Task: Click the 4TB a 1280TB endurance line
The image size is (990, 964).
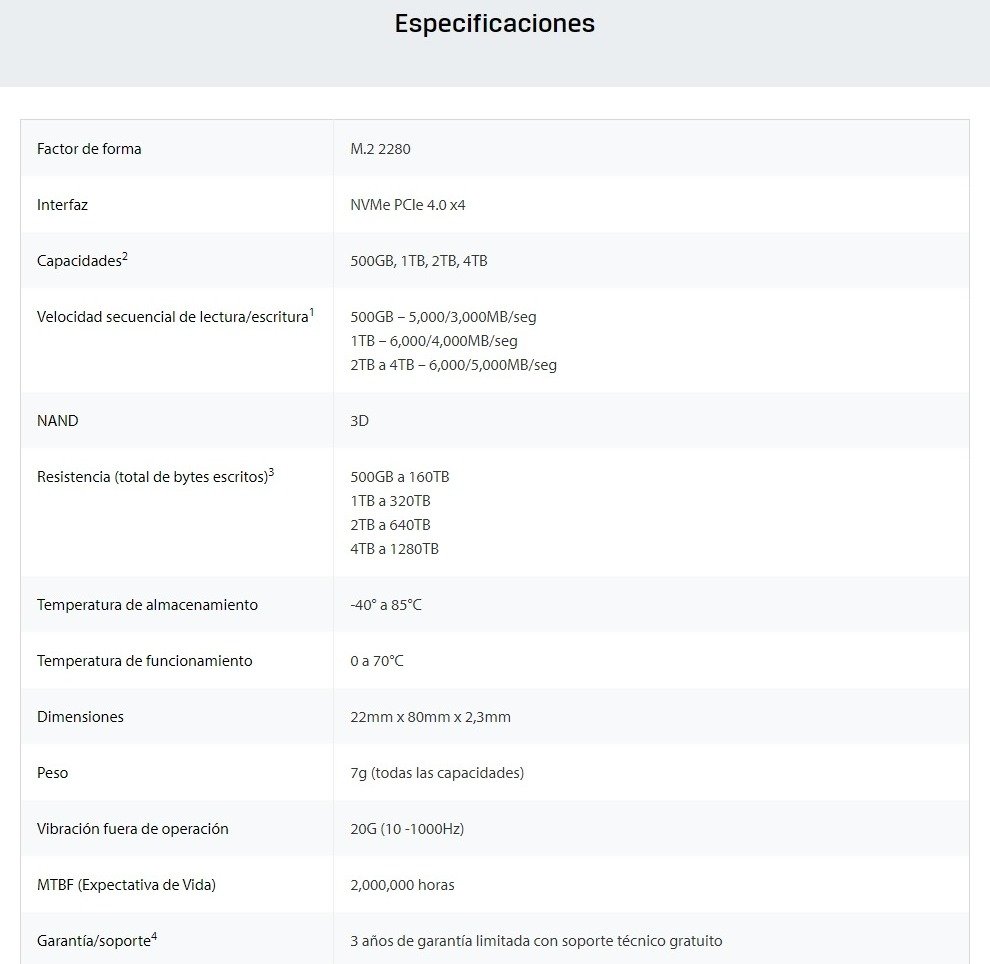Action: [394, 549]
